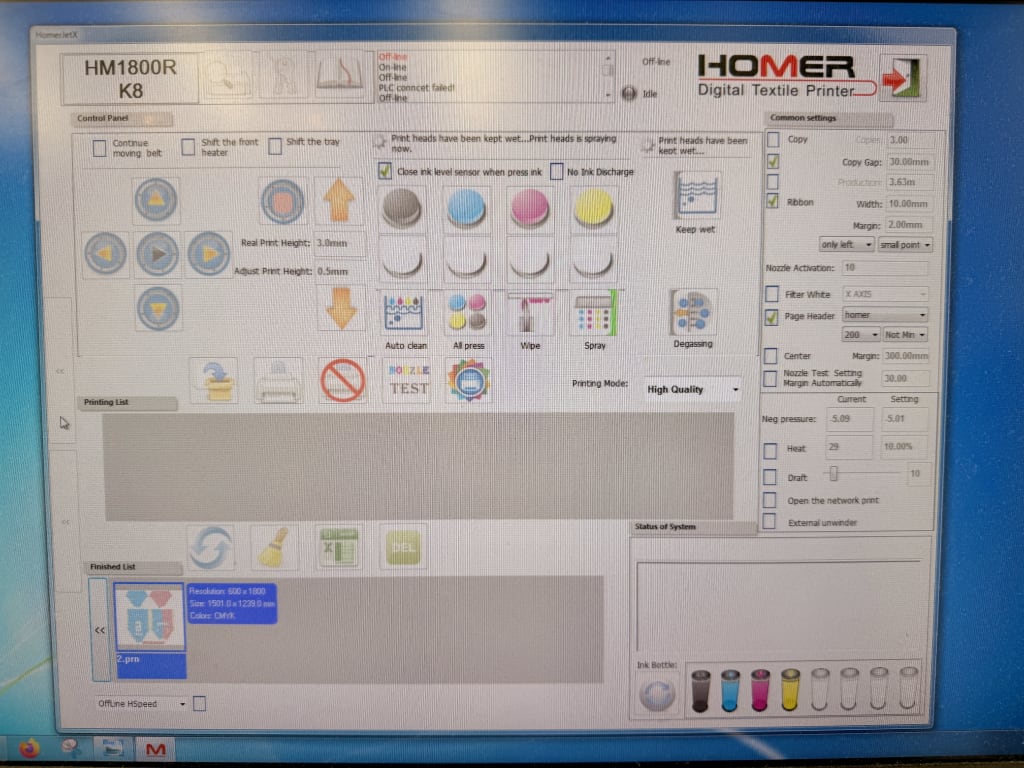Toggle the Continue moving belt checkbox
This screenshot has height=768, width=1024.
(x=99, y=148)
